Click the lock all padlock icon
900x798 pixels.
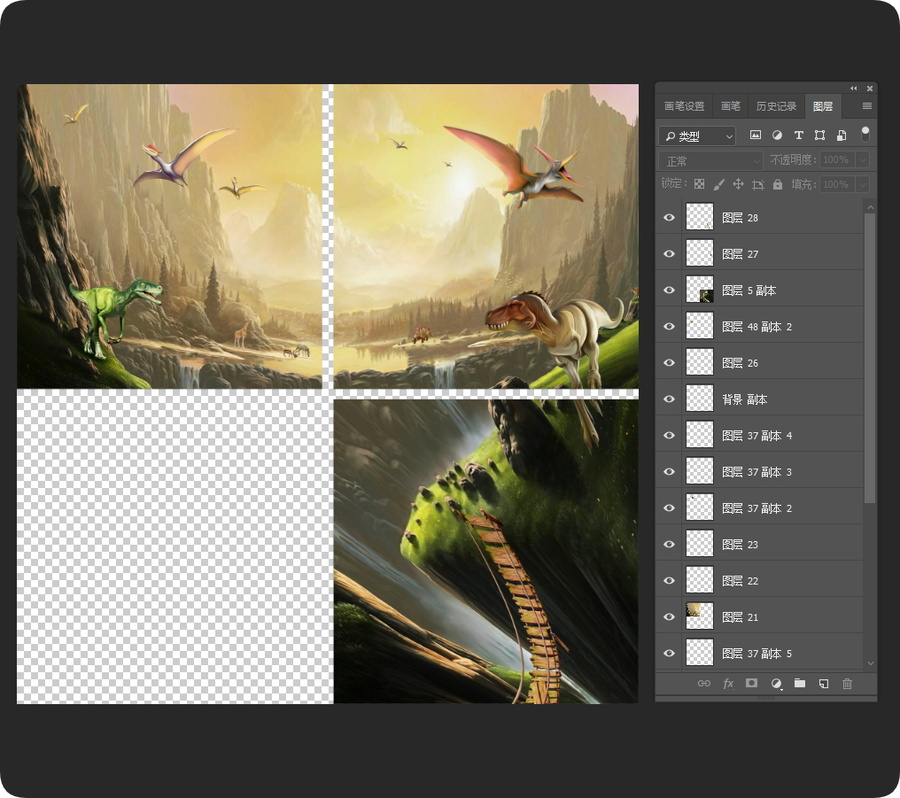[x=778, y=184]
